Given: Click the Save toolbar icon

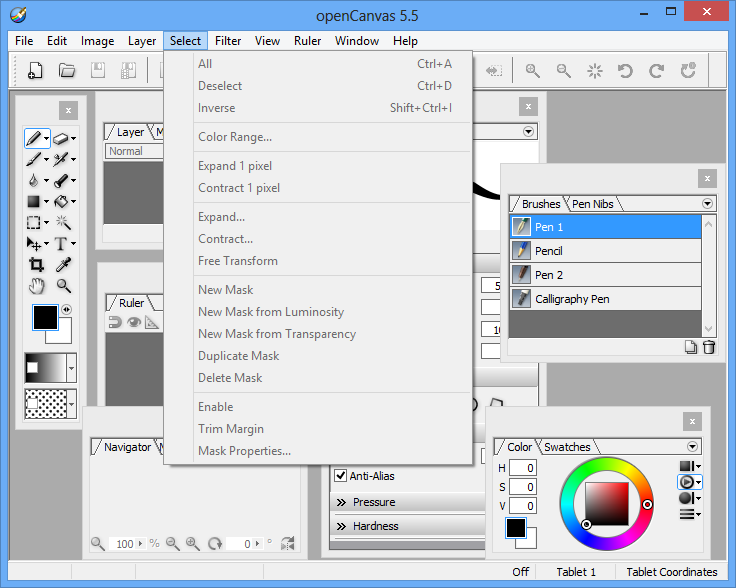Looking at the screenshot, I should tap(98, 71).
